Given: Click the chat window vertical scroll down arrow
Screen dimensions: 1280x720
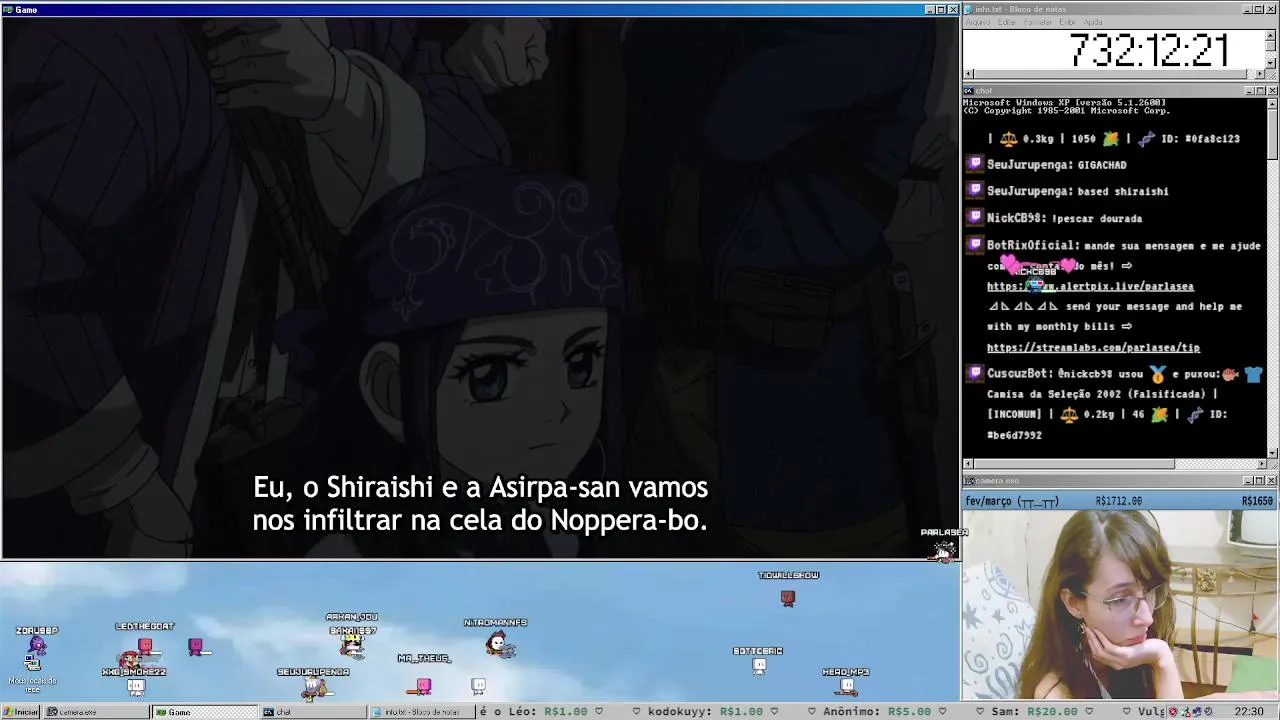Looking at the screenshot, I should (1272, 453).
